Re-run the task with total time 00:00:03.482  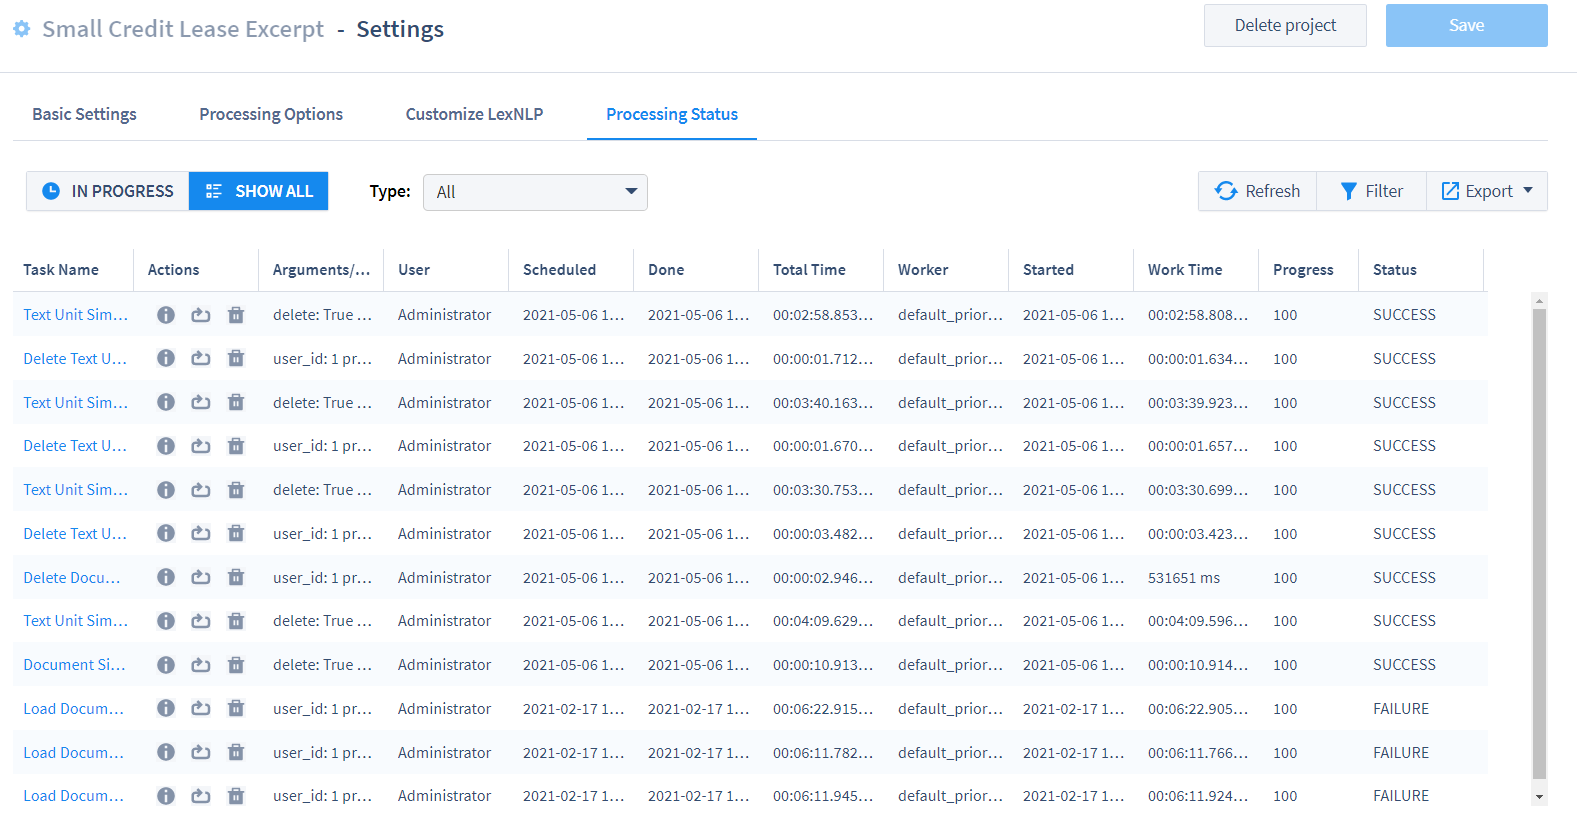[201, 533]
